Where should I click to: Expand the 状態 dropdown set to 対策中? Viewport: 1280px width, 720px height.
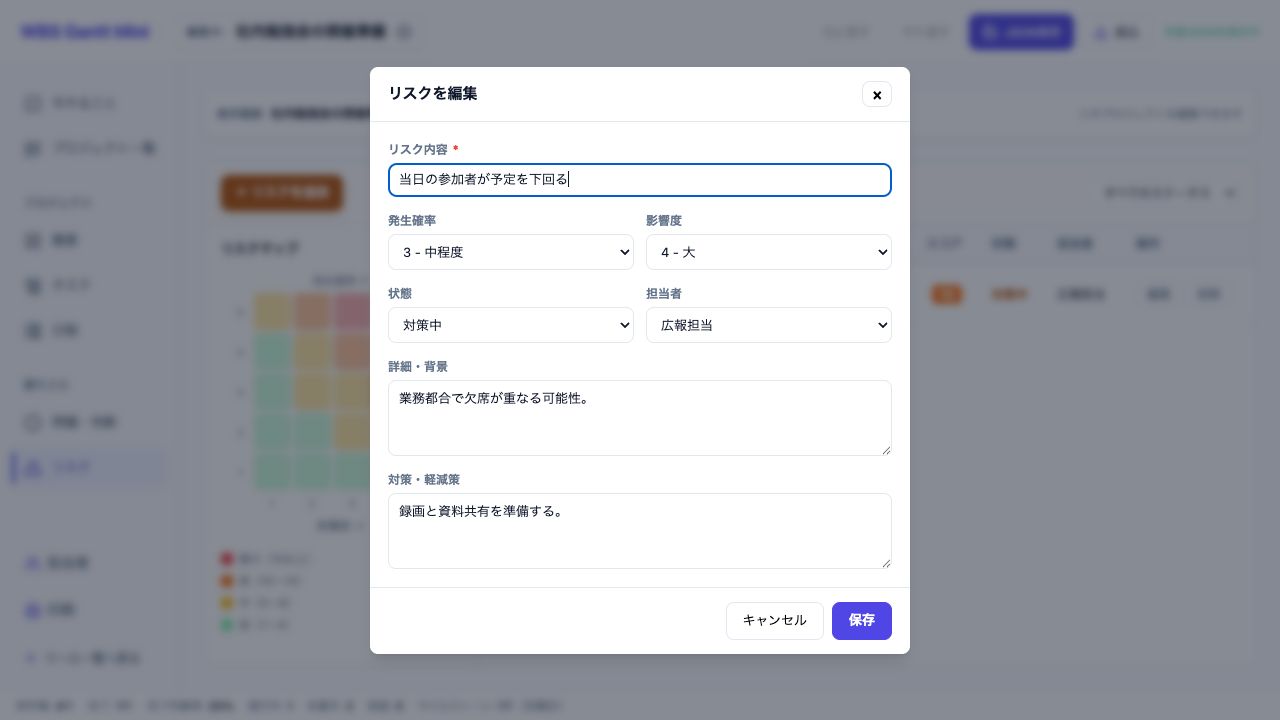coord(511,325)
